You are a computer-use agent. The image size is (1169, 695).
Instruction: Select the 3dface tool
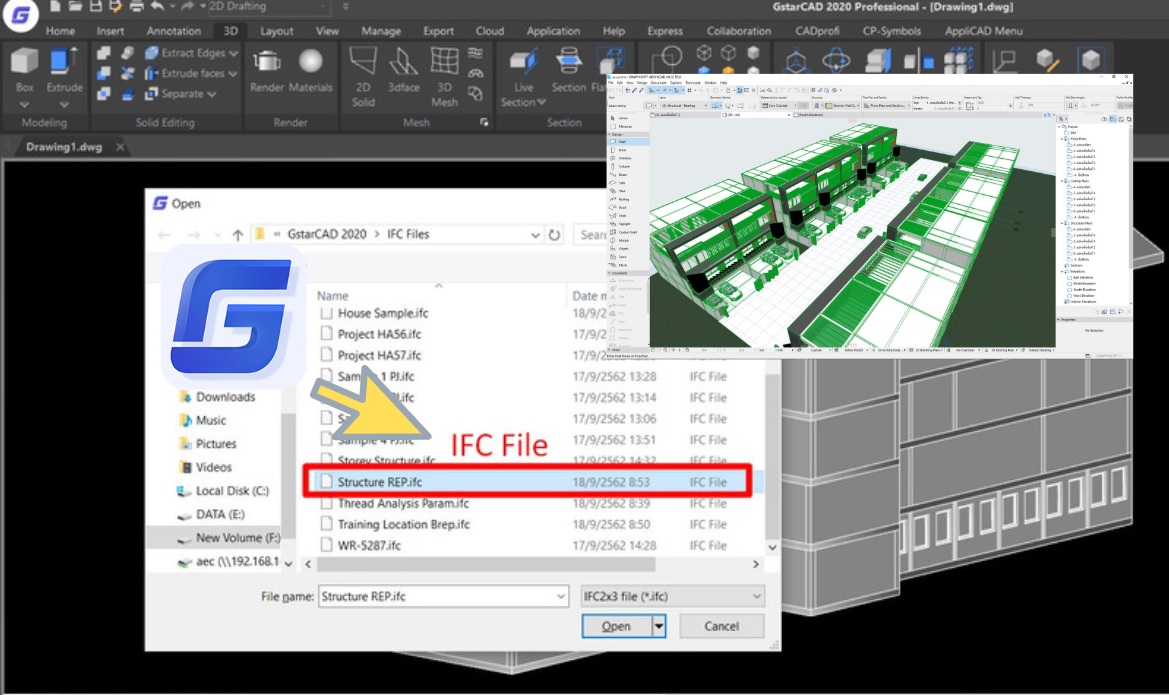(x=403, y=69)
